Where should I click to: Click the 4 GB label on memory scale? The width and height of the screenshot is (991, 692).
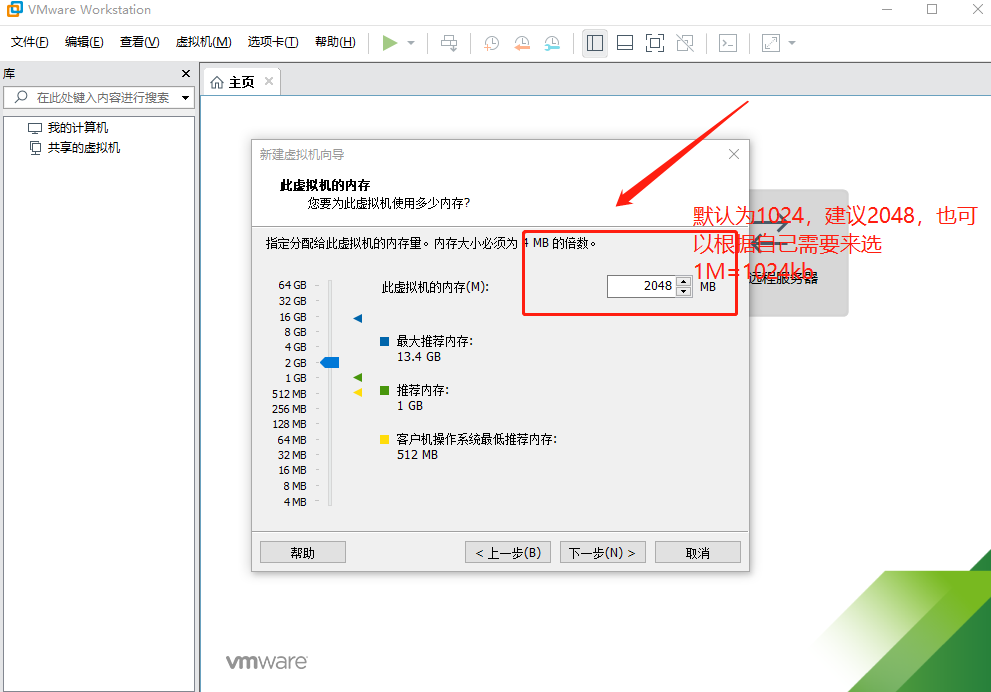click(x=295, y=347)
